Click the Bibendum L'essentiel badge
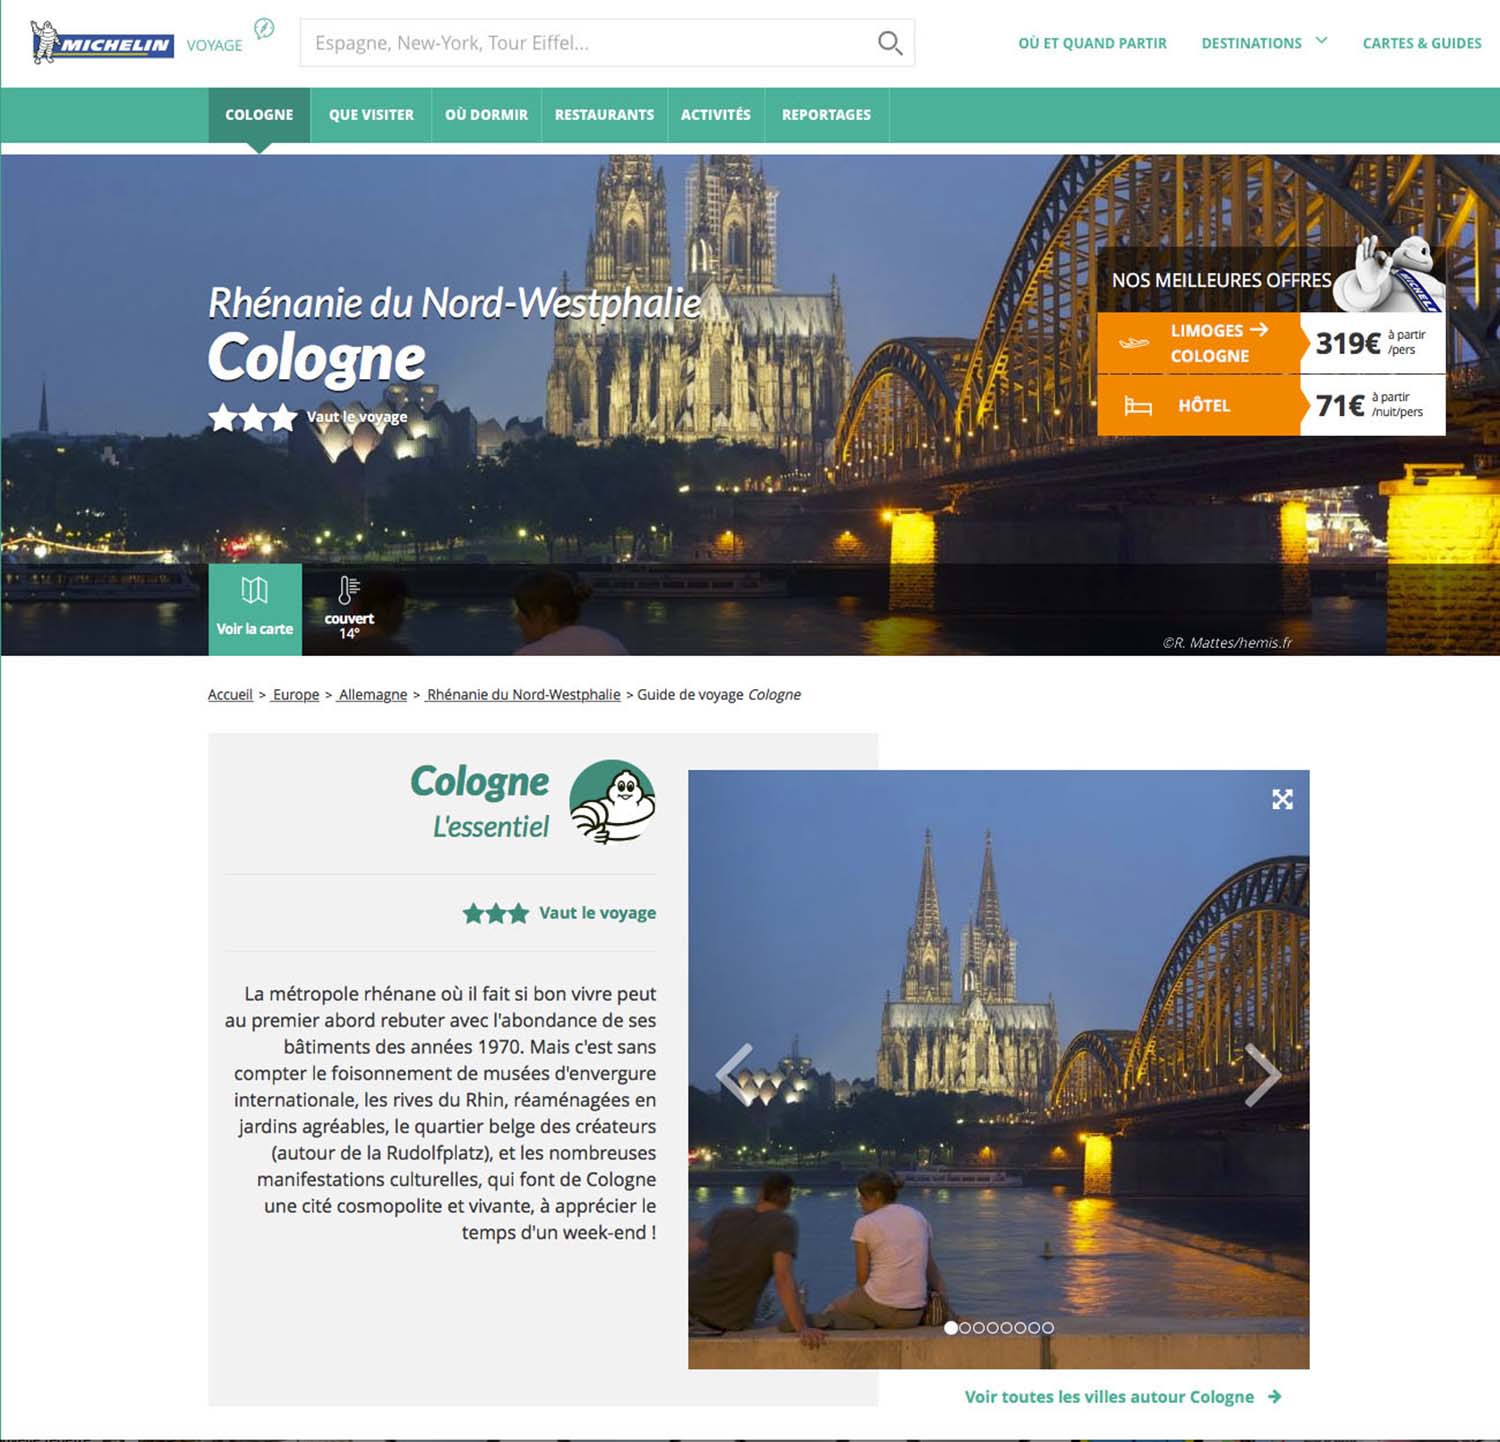 point(612,802)
